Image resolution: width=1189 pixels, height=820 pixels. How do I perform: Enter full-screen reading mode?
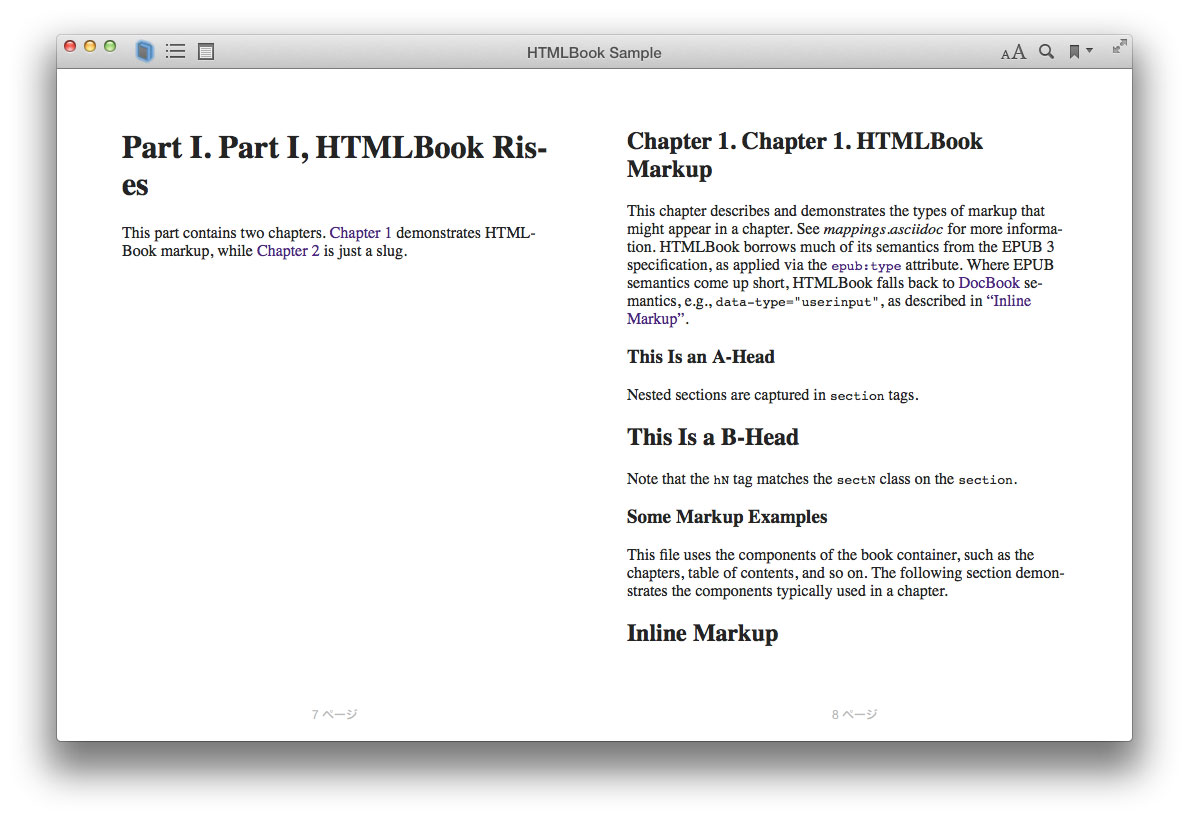(x=1119, y=45)
